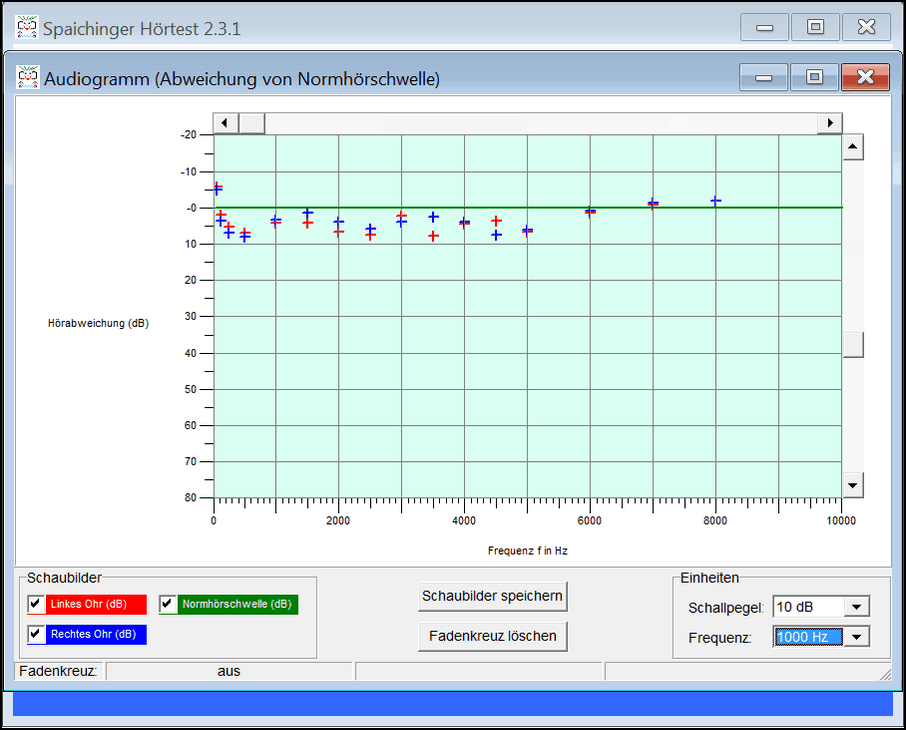This screenshot has height=730, width=906.
Task: Click the Spaichinger Hörtest title bar icon
Action: pos(28,28)
